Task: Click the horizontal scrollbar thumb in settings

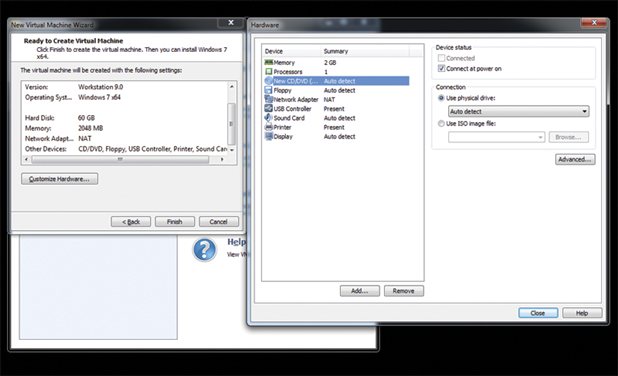Action: [120, 159]
